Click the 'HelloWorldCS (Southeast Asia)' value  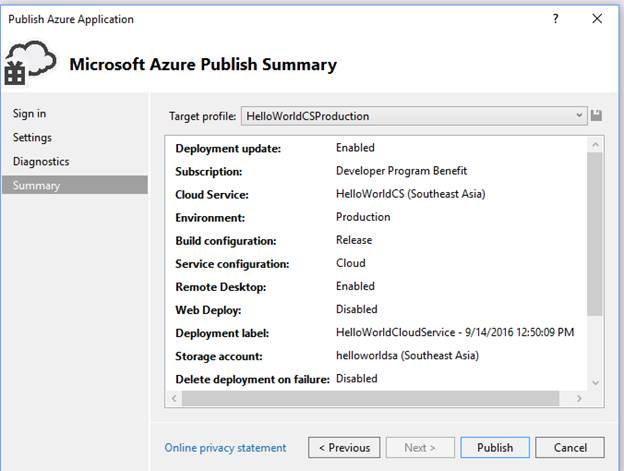click(411, 194)
